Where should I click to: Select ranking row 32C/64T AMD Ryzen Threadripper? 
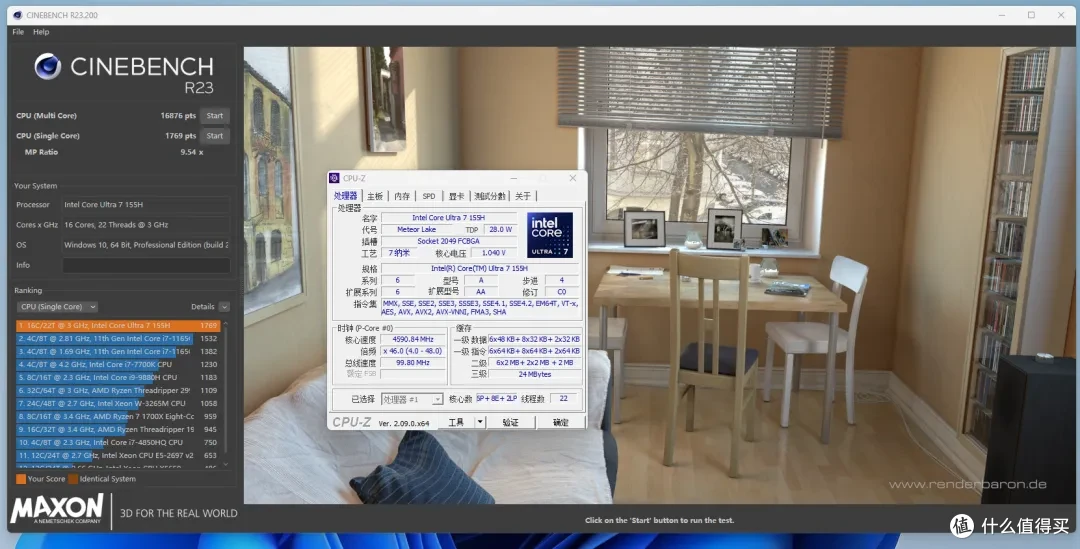point(118,391)
